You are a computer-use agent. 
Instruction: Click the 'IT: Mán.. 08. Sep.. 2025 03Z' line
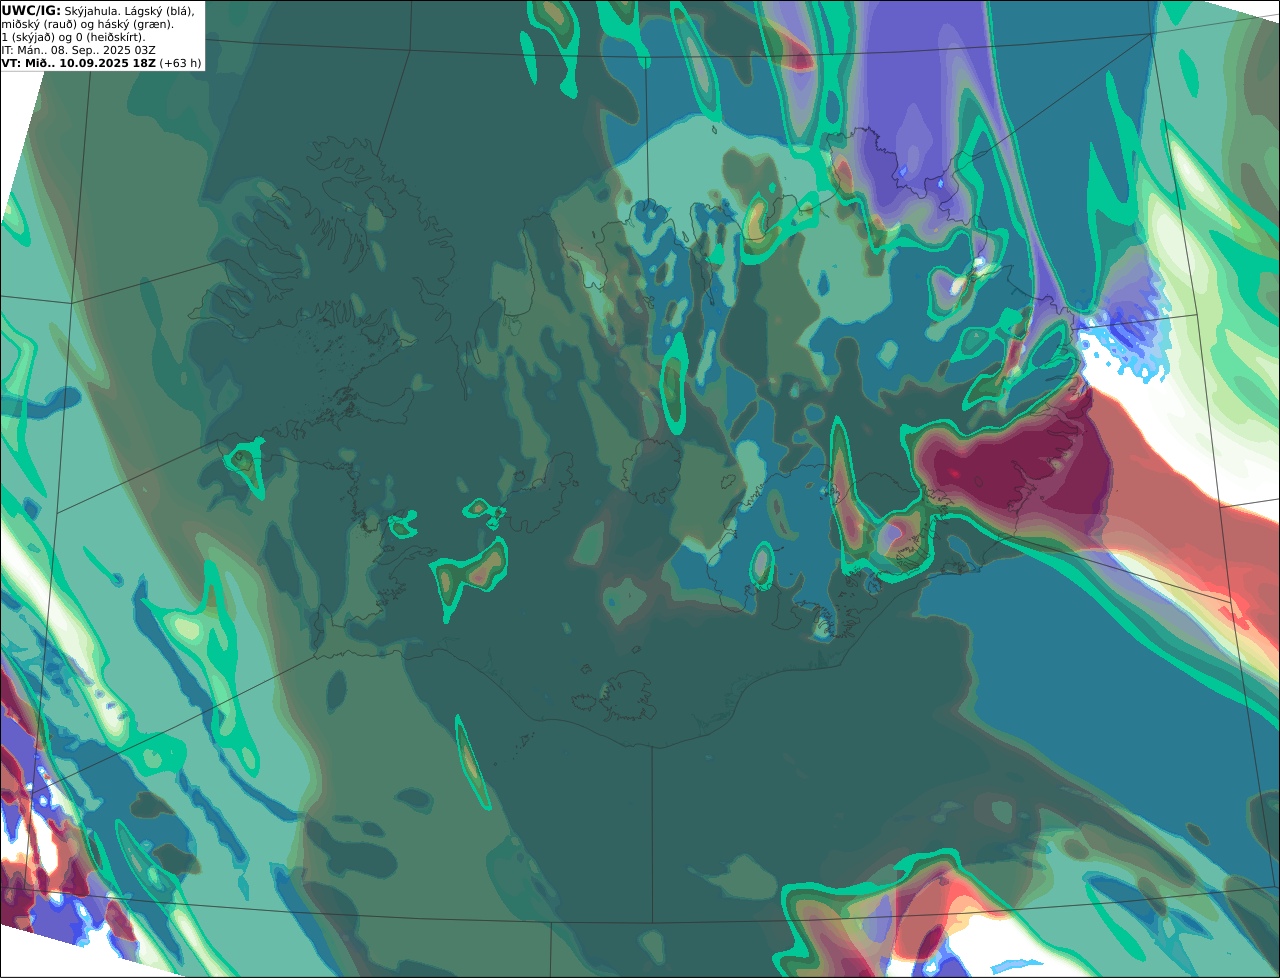(78, 50)
